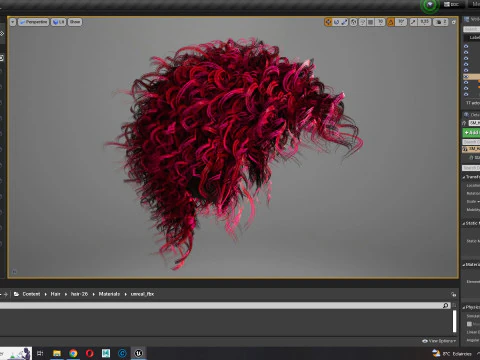The image size is (480, 360).
Task: Click unreal_fbx folder in breadcrumb path
Action: [x=142, y=294]
